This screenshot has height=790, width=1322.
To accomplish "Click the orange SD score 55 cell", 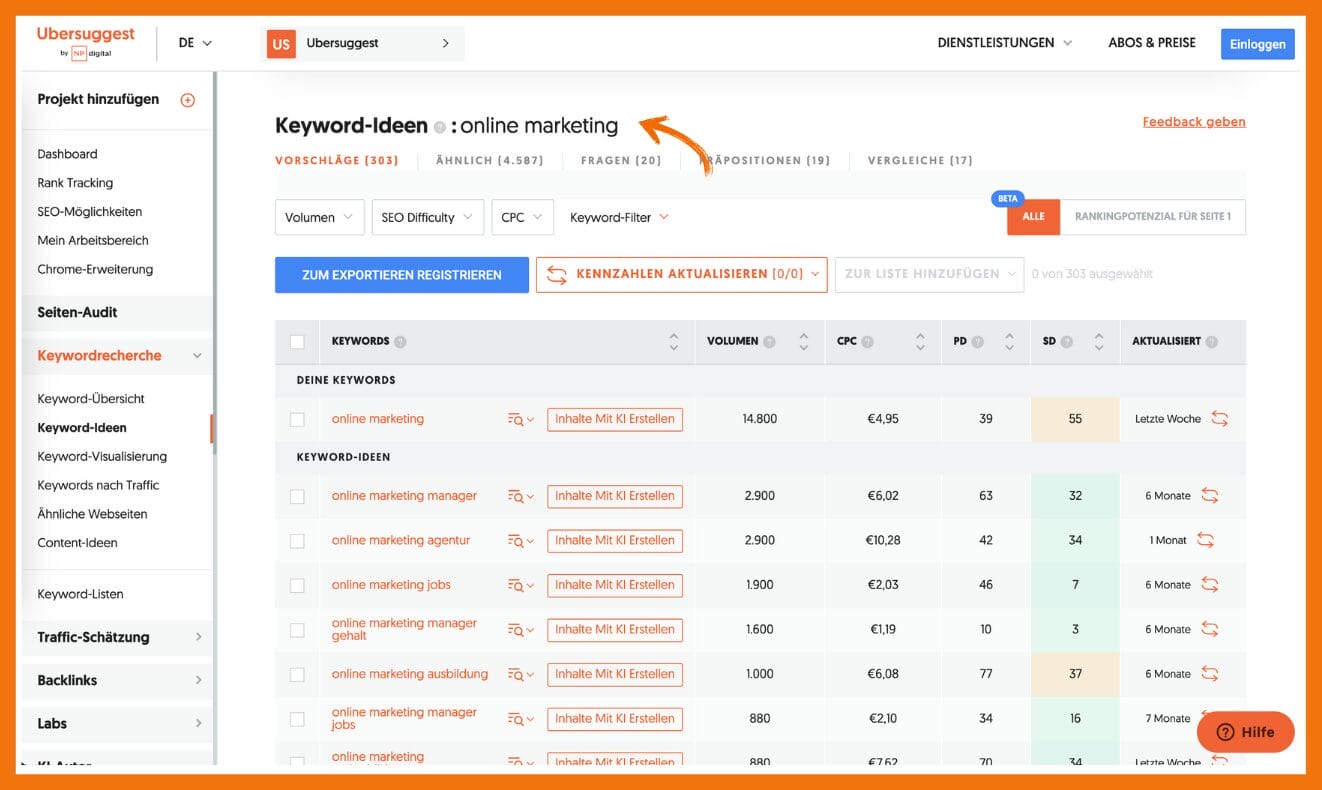I will [1075, 419].
